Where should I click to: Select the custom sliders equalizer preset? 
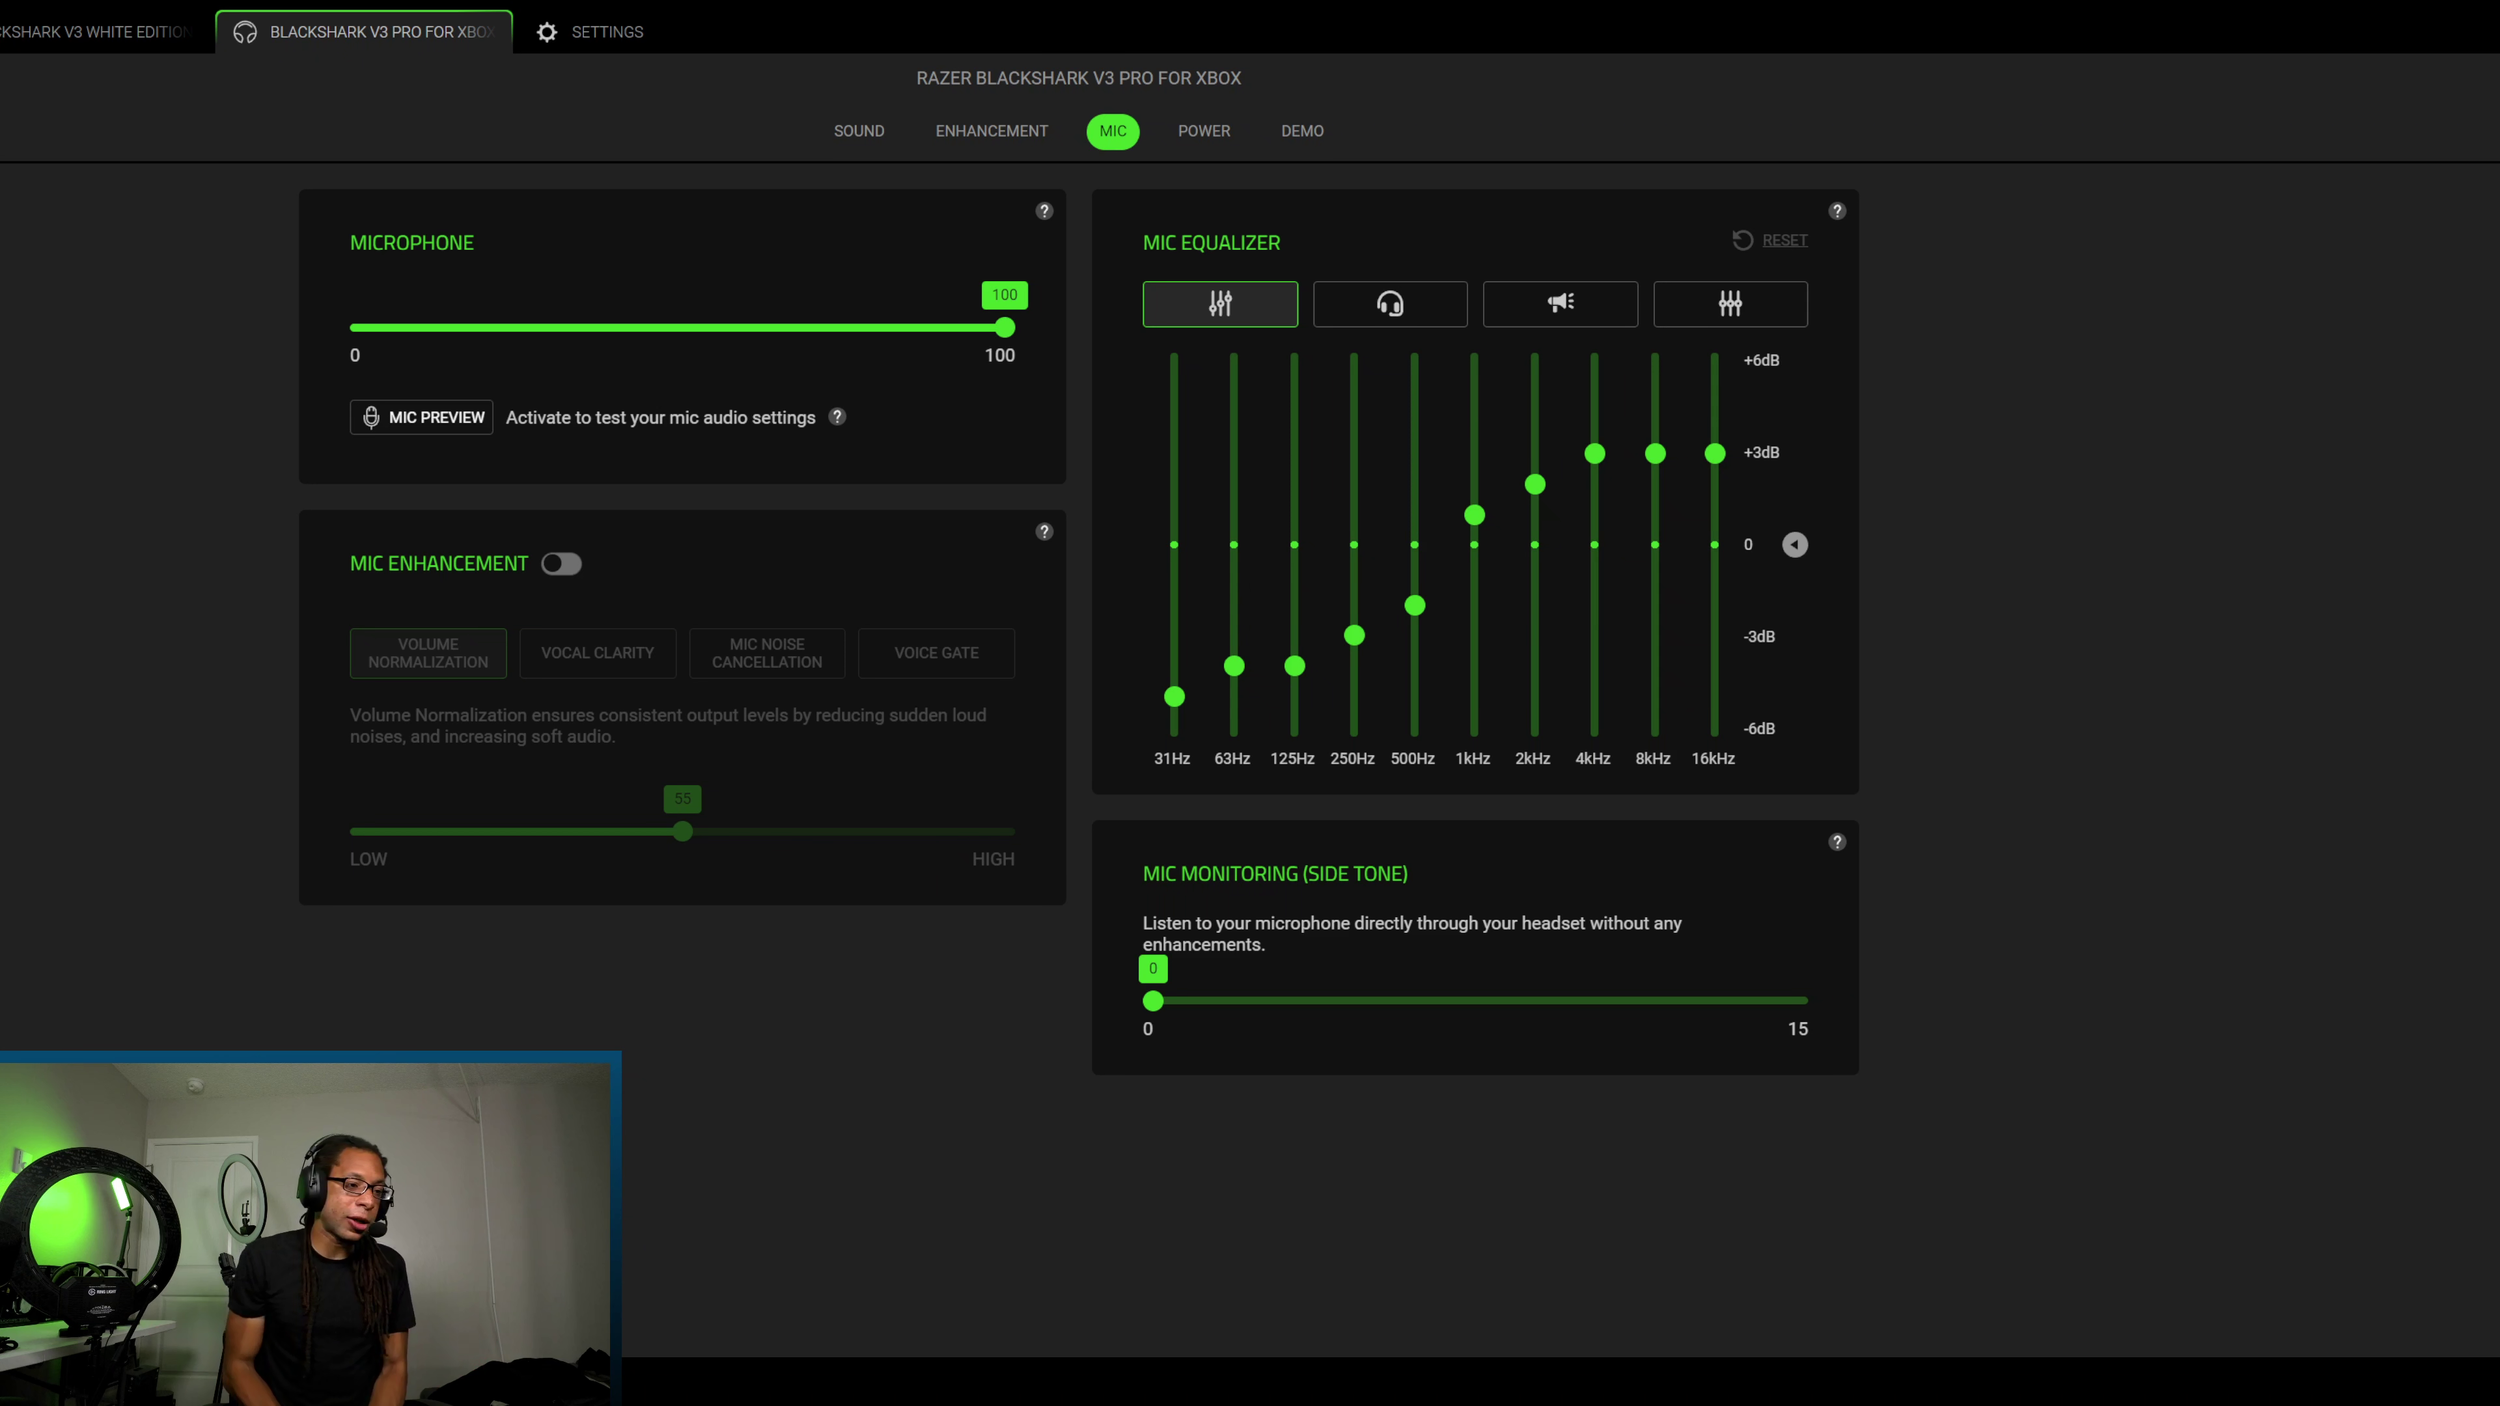[x=1730, y=303]
